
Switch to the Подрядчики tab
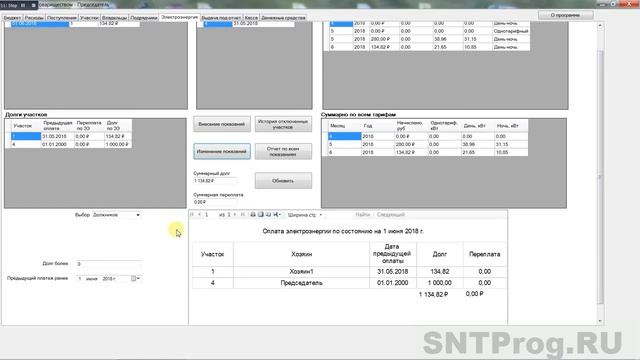[144, 18]
